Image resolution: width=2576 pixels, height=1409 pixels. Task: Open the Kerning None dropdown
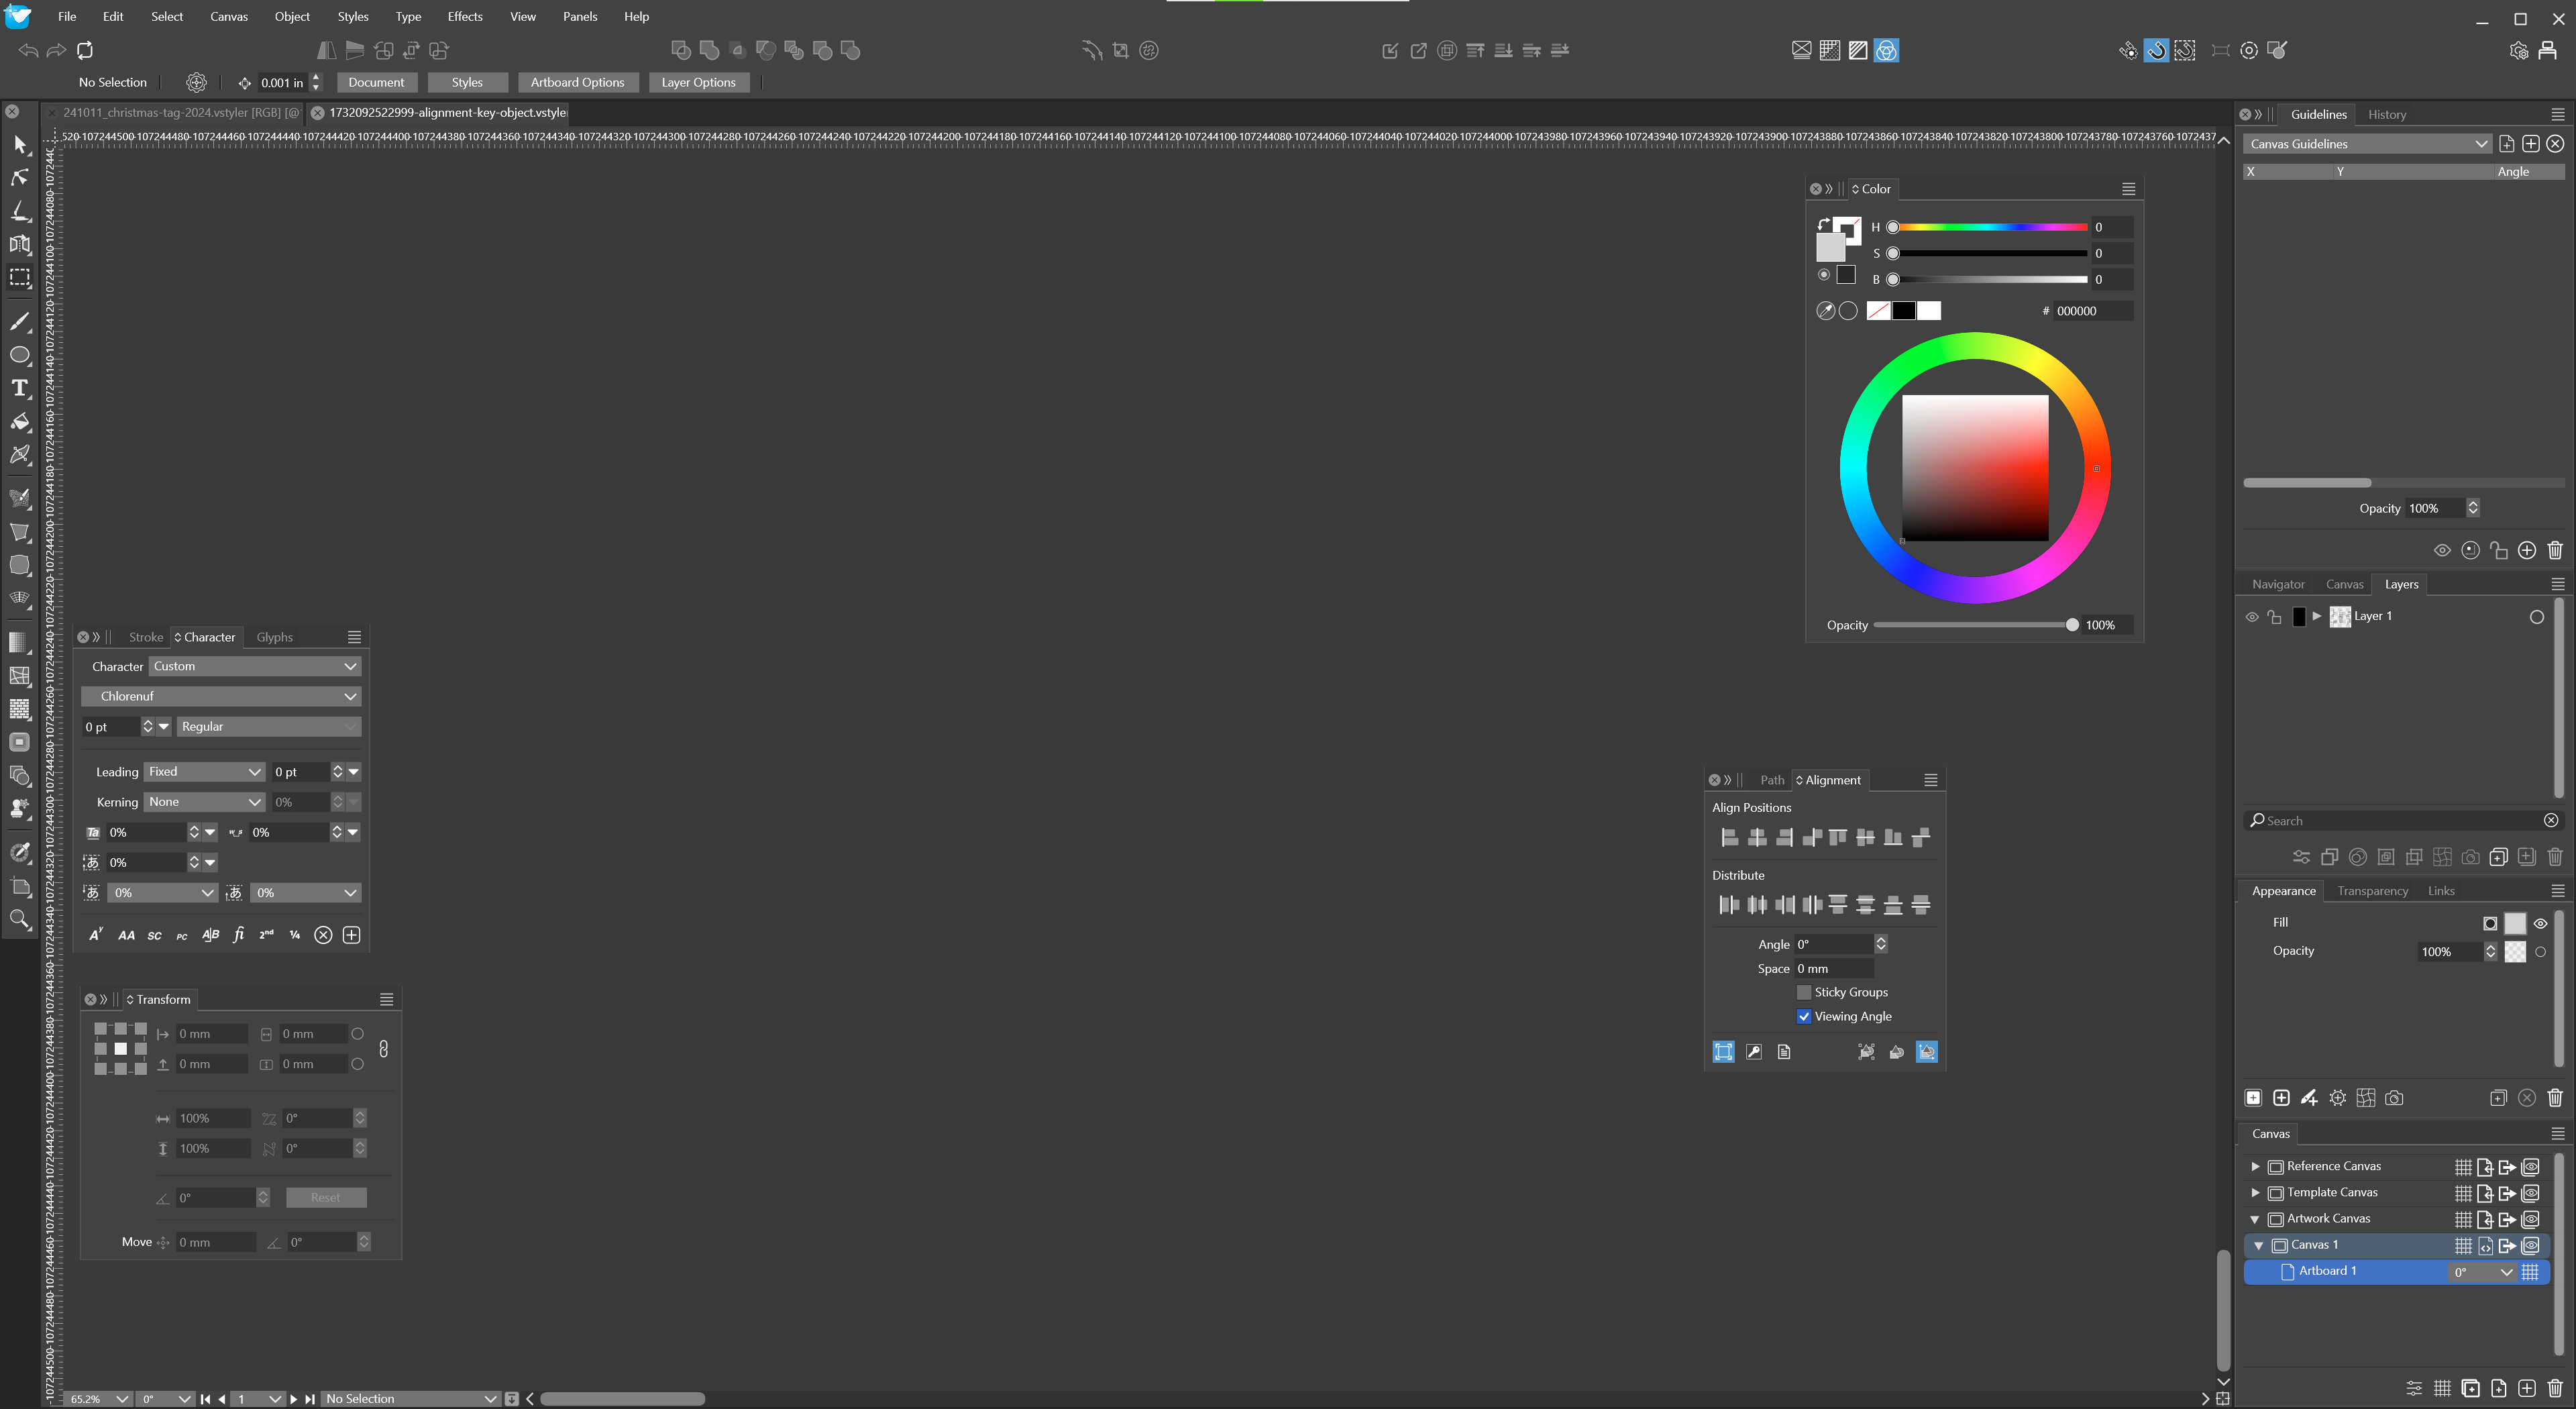pyautogui.click(x=204, y=802)
